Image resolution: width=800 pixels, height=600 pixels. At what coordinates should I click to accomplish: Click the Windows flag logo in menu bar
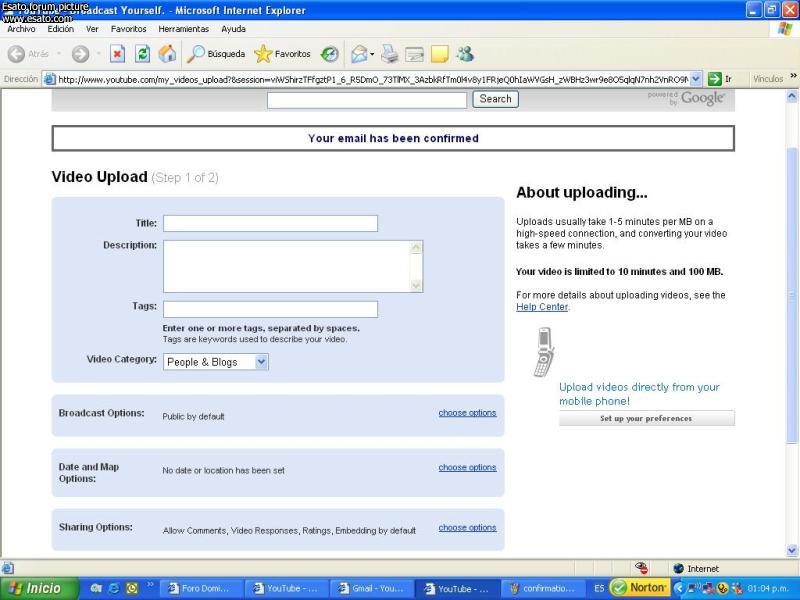tap(785, 29)
